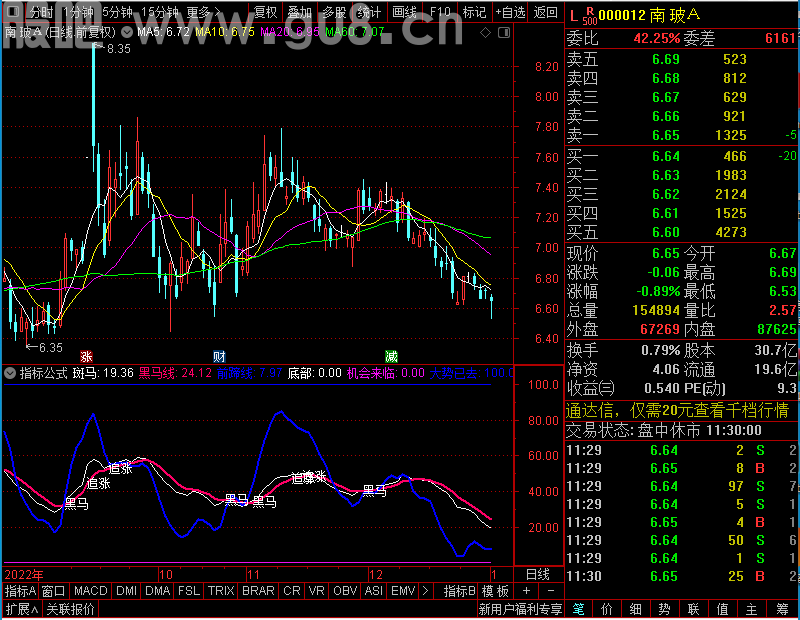
Task: Click the MA60: 7.07 label
Action: coord(355,32)
